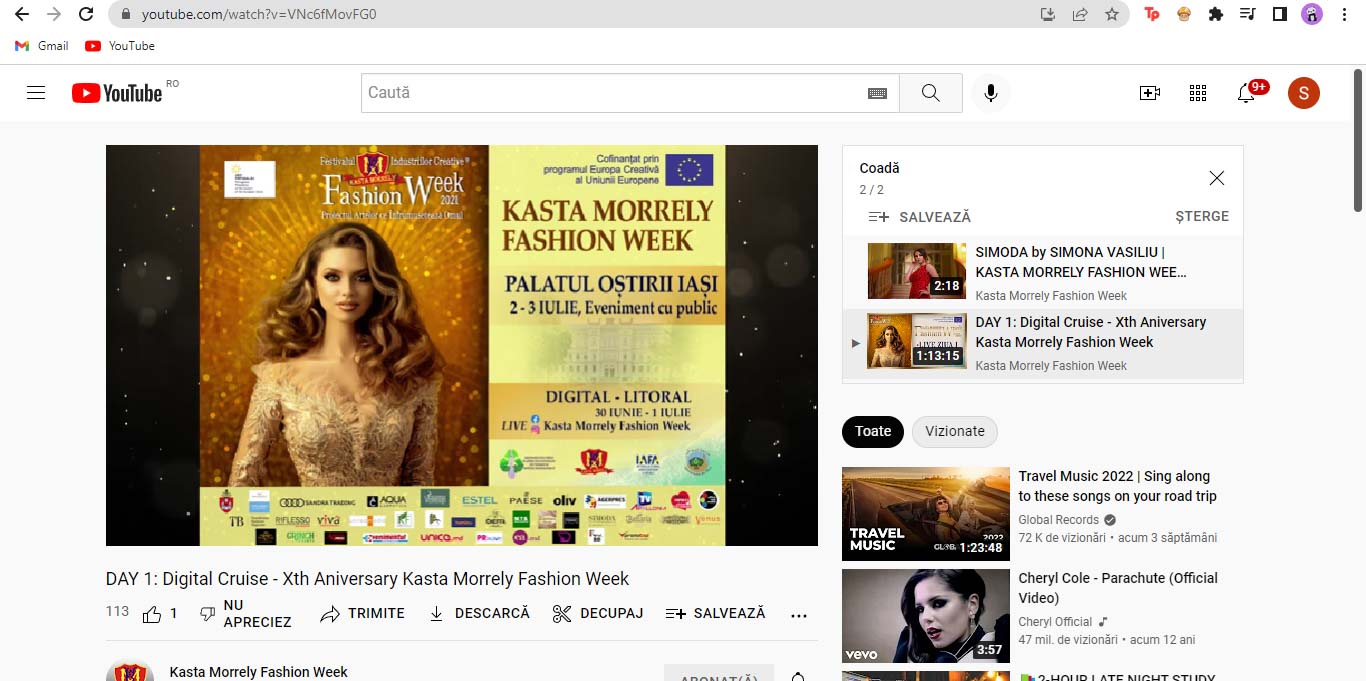Image resolution: width=1366 pixels, height=681 pixels.
Task: Open the Chrome profile avatar
Action: (1311, 14)
